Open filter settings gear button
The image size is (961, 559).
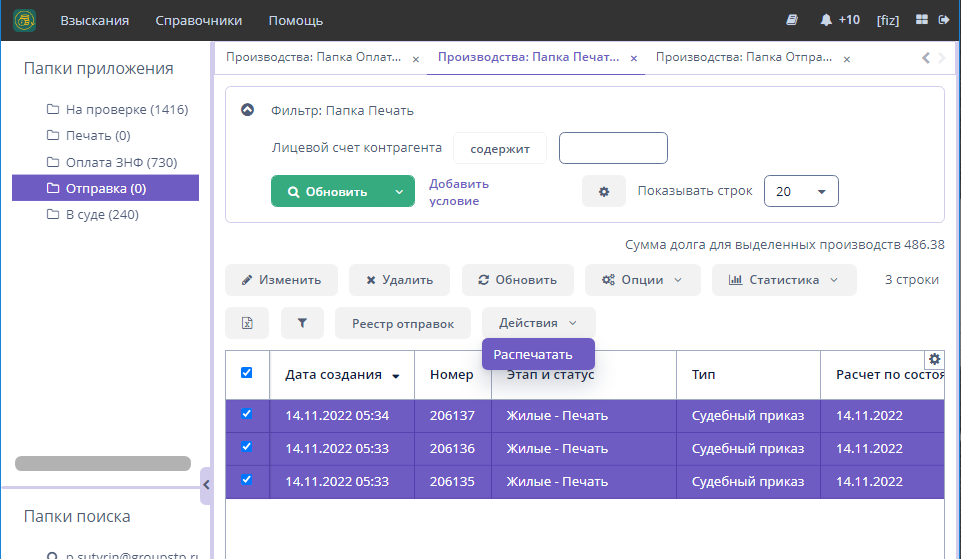pyautogui.click(x=604, y=191)
